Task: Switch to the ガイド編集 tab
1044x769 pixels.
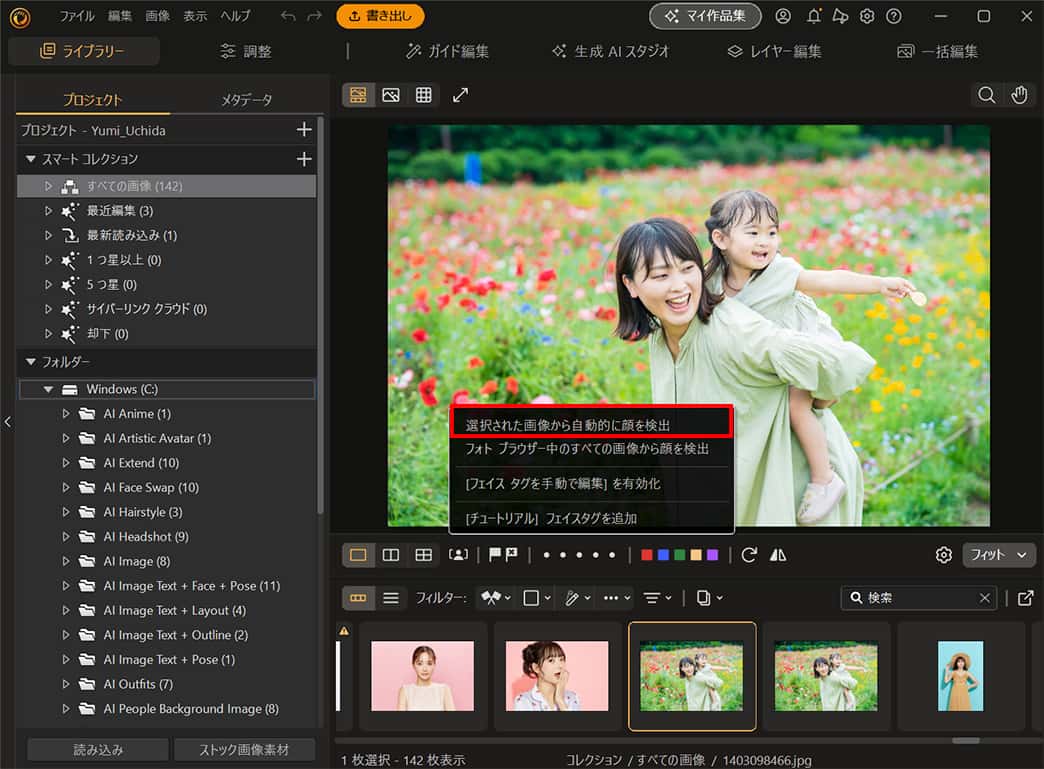Action: pos(447,51)
